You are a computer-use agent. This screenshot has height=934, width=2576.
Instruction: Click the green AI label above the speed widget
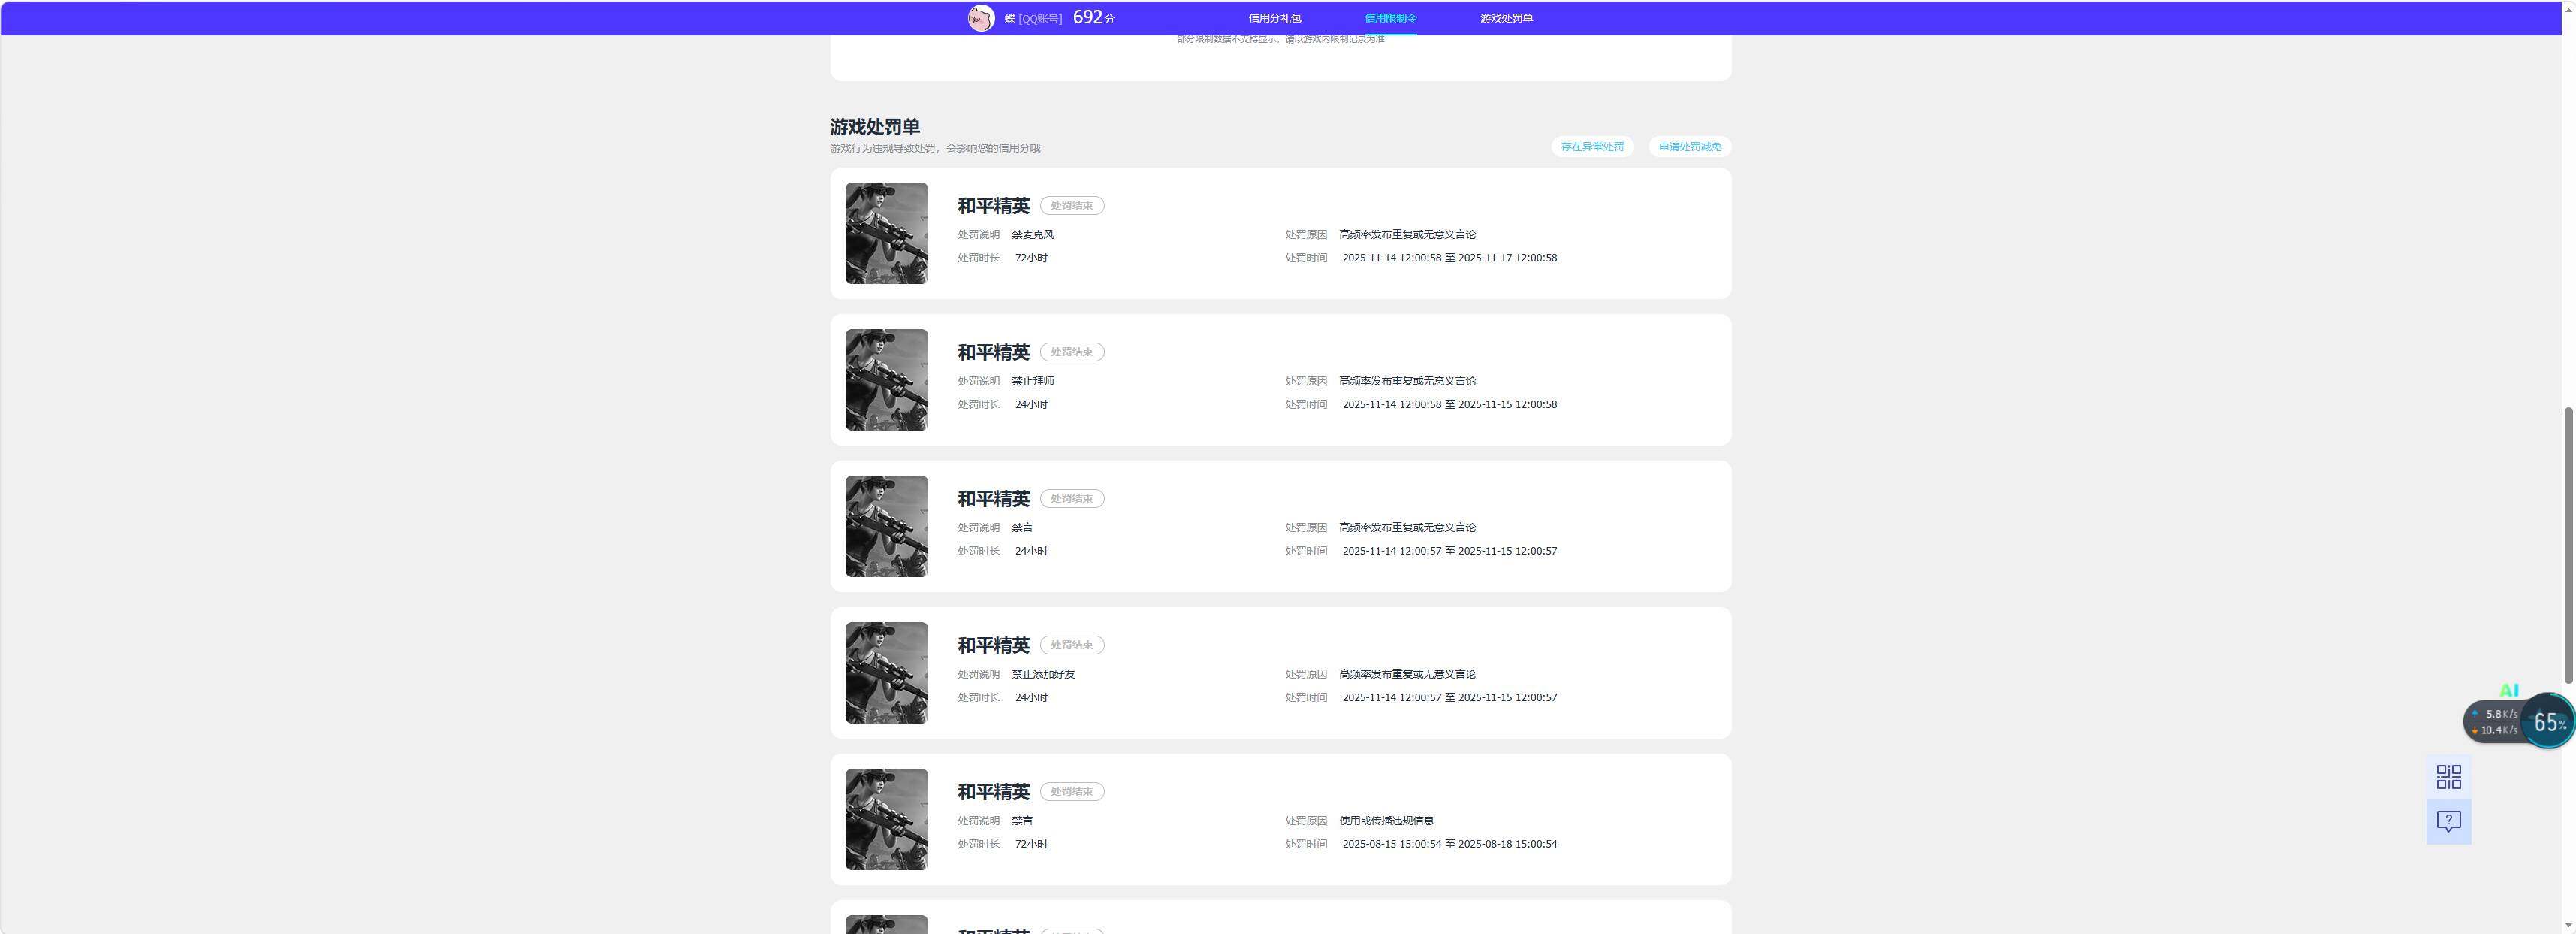point(2508,690)
